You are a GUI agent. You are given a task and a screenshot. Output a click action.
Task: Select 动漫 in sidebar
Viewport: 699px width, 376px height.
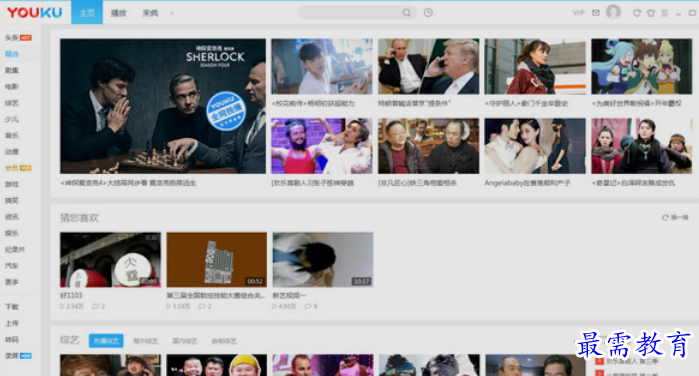[12, 152]
